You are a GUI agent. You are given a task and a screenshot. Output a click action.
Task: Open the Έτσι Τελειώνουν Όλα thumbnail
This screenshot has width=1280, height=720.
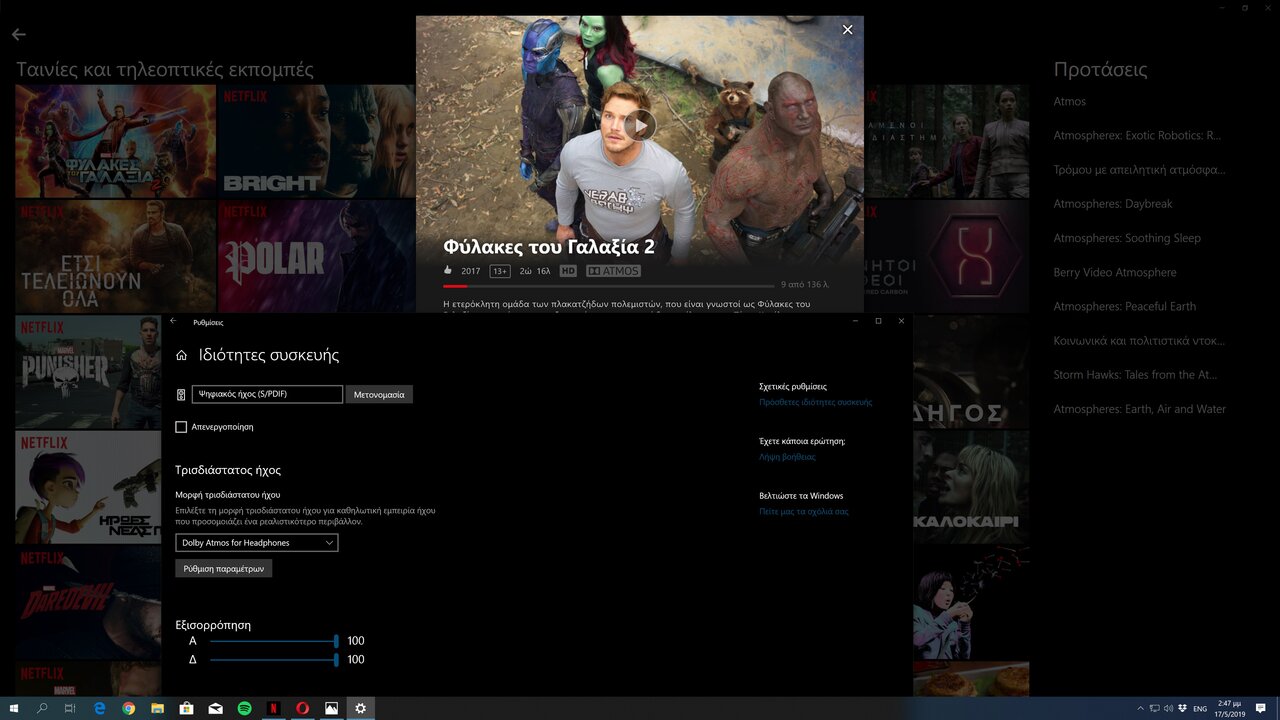pos(115,257)
